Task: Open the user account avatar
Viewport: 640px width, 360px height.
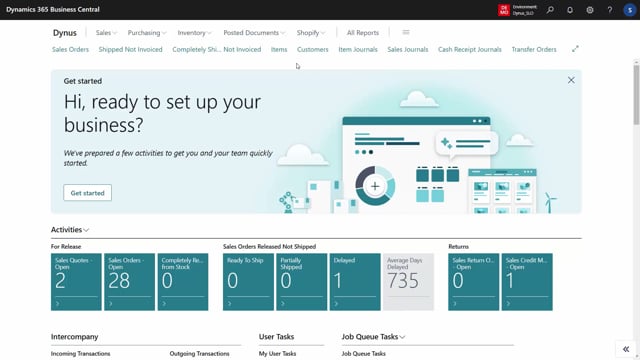Action: point(629,10)
